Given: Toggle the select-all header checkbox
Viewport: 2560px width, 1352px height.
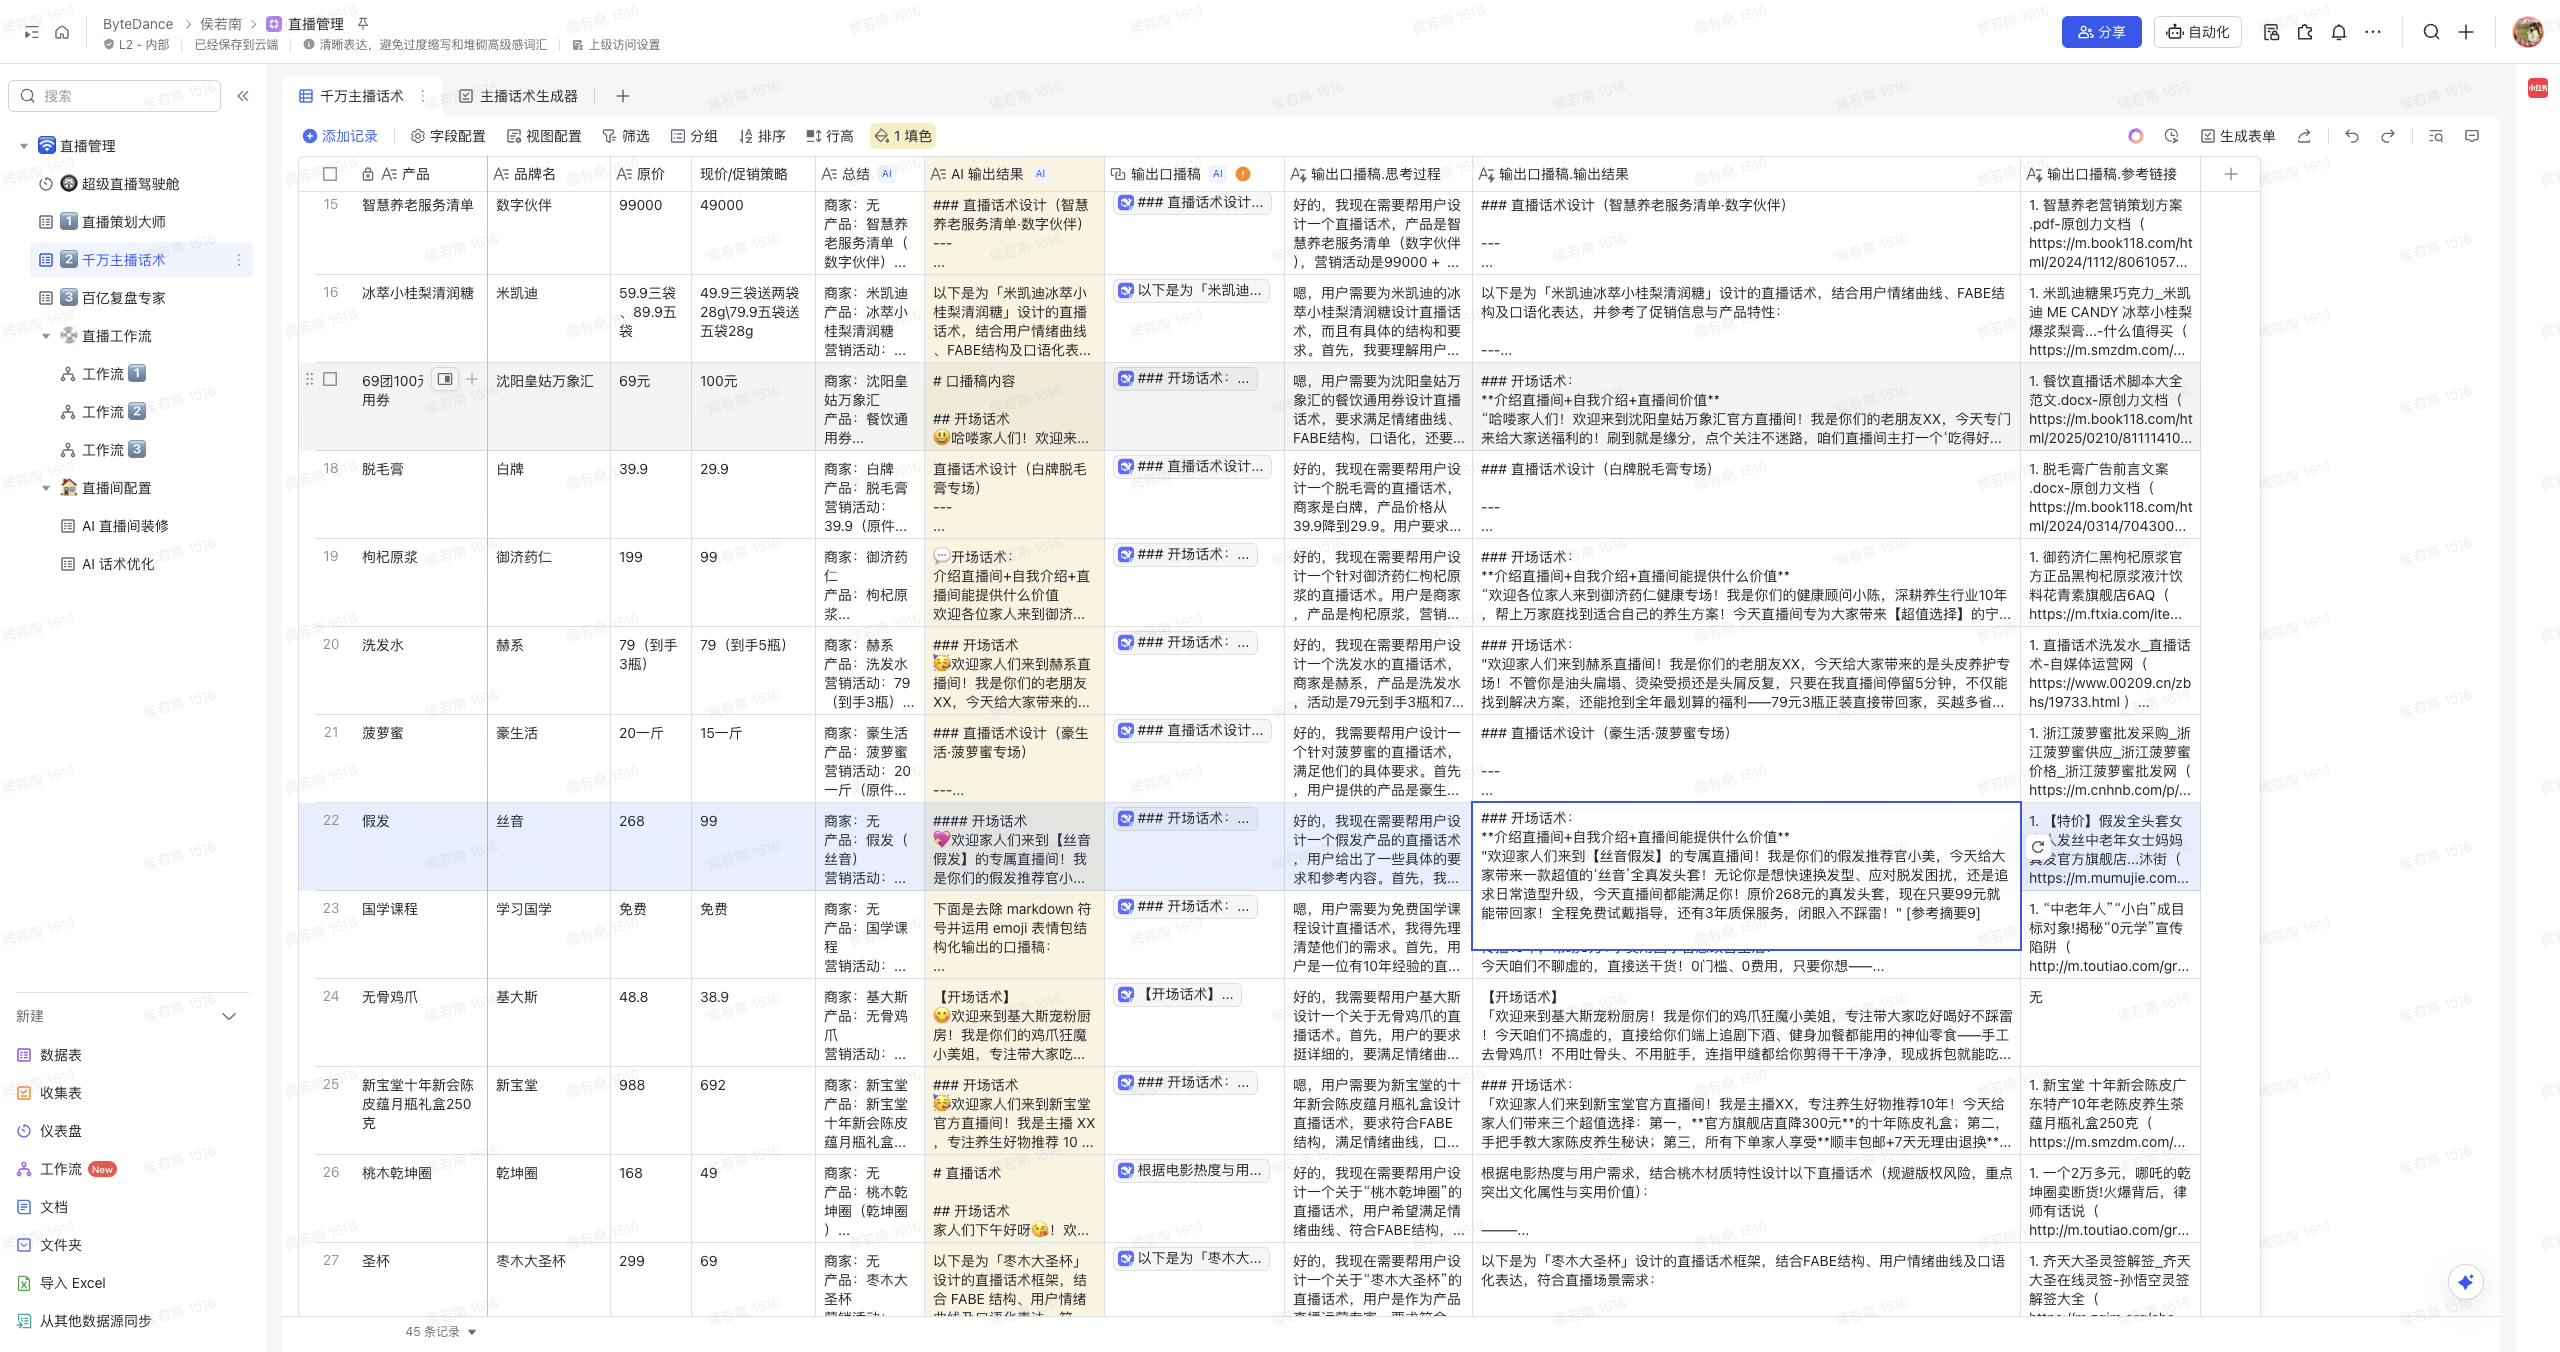Looking at the screenshot, I should pyautogui.click(x=330, y=174).
